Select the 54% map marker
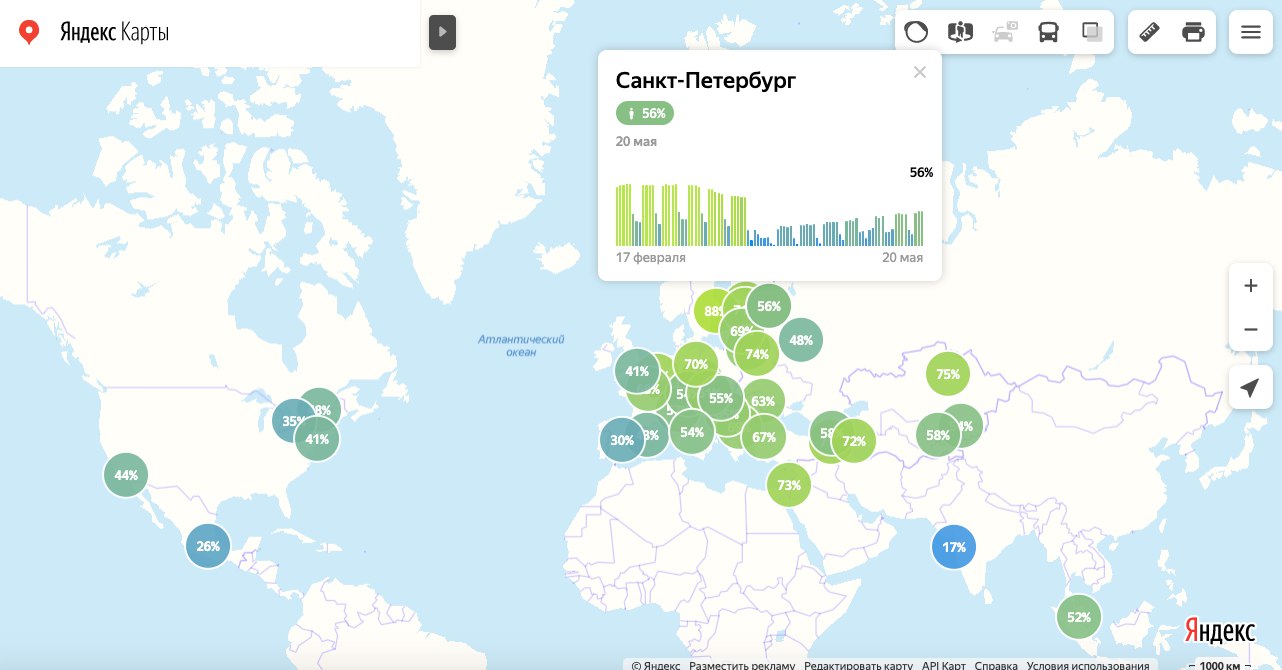1282x670 pixels. pyautogui.click(x=692, y=432)
